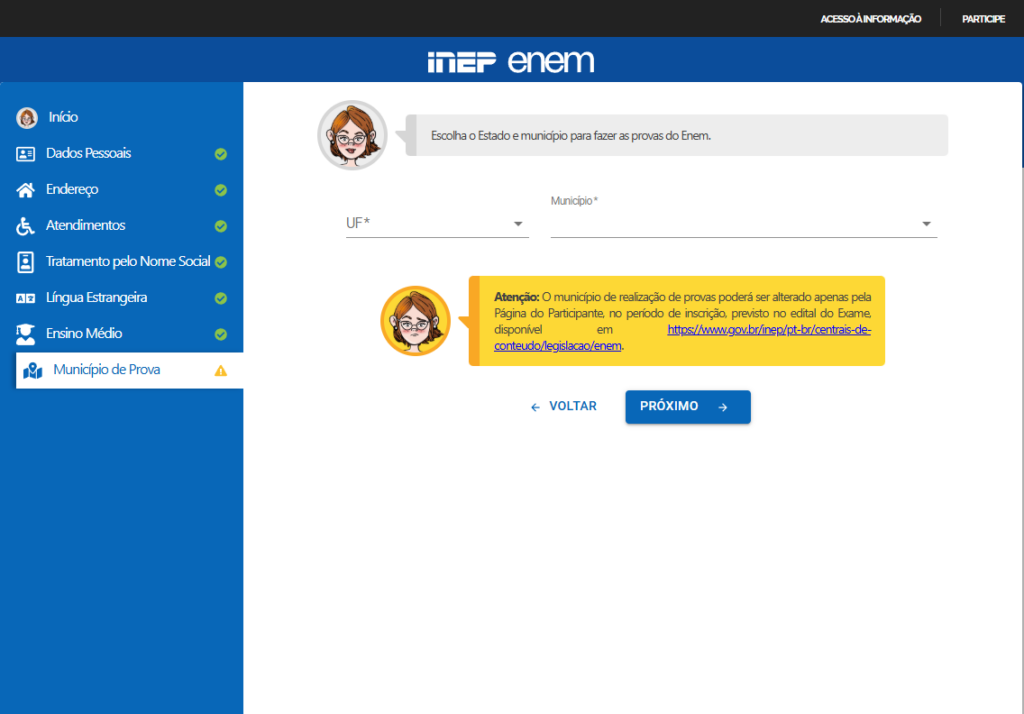Click the green check next to Ensino Médio
Viewport: 1024px width, 714px height.
(221, 334)
